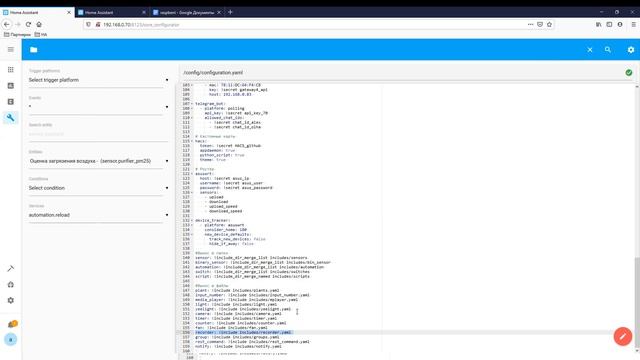The image size is (640, 360).
Task: Click the media_player include mplayer.yaml line
Action: click(247, 300)
